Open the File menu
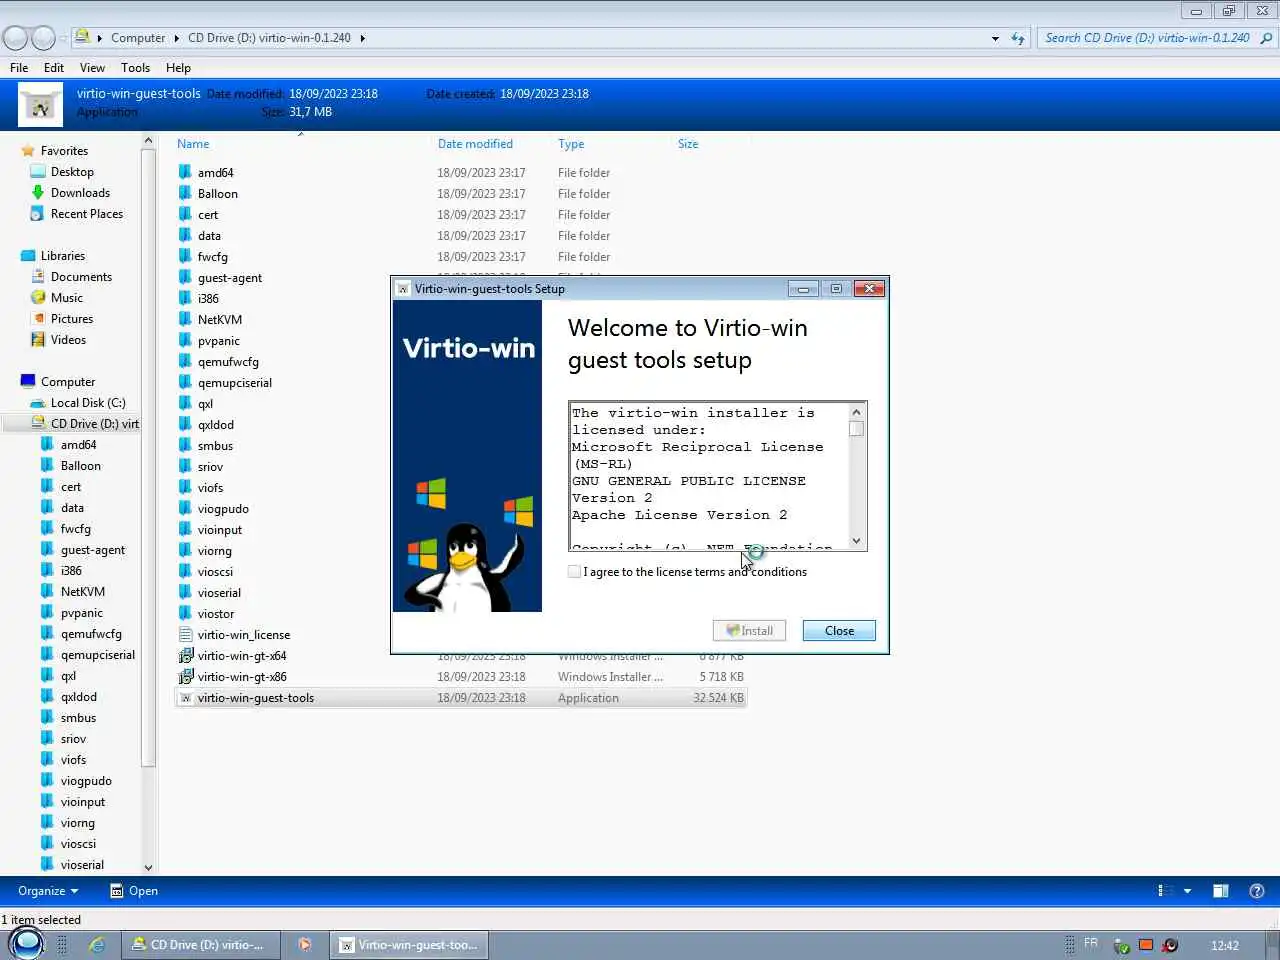 19,68
